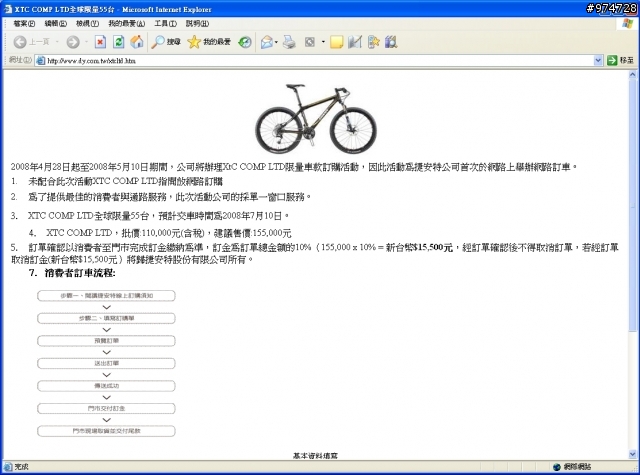Click the Go (移至) green arrow button
Screen dimensions: 640x475
pyautogui.click(x=620, y=60)
